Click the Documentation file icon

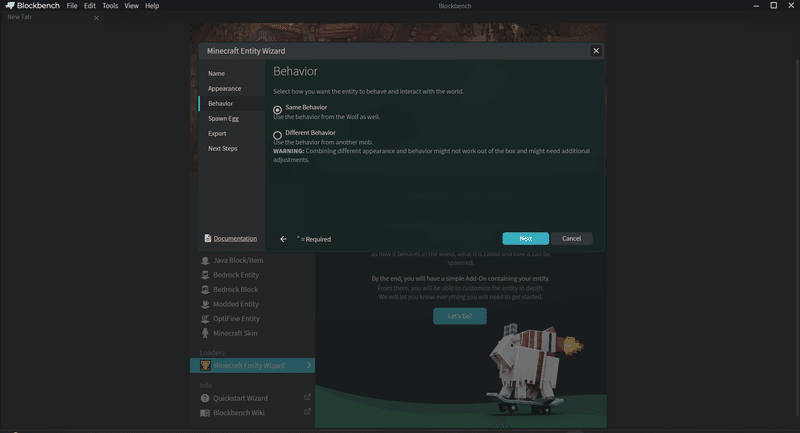click(208, 238)
